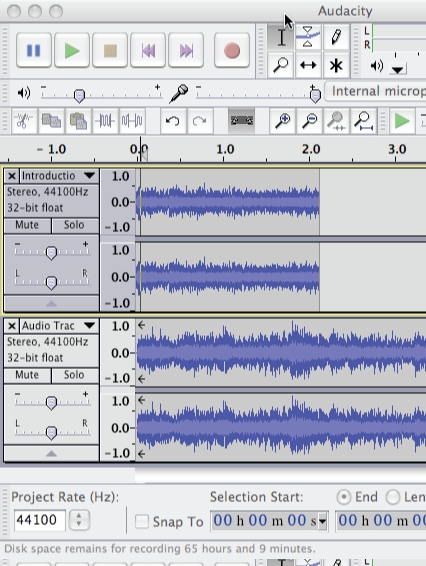The height and width of the screenshot is (566, 426).
Task: Click the Undo arrow
Action: (x=173, y=121)
